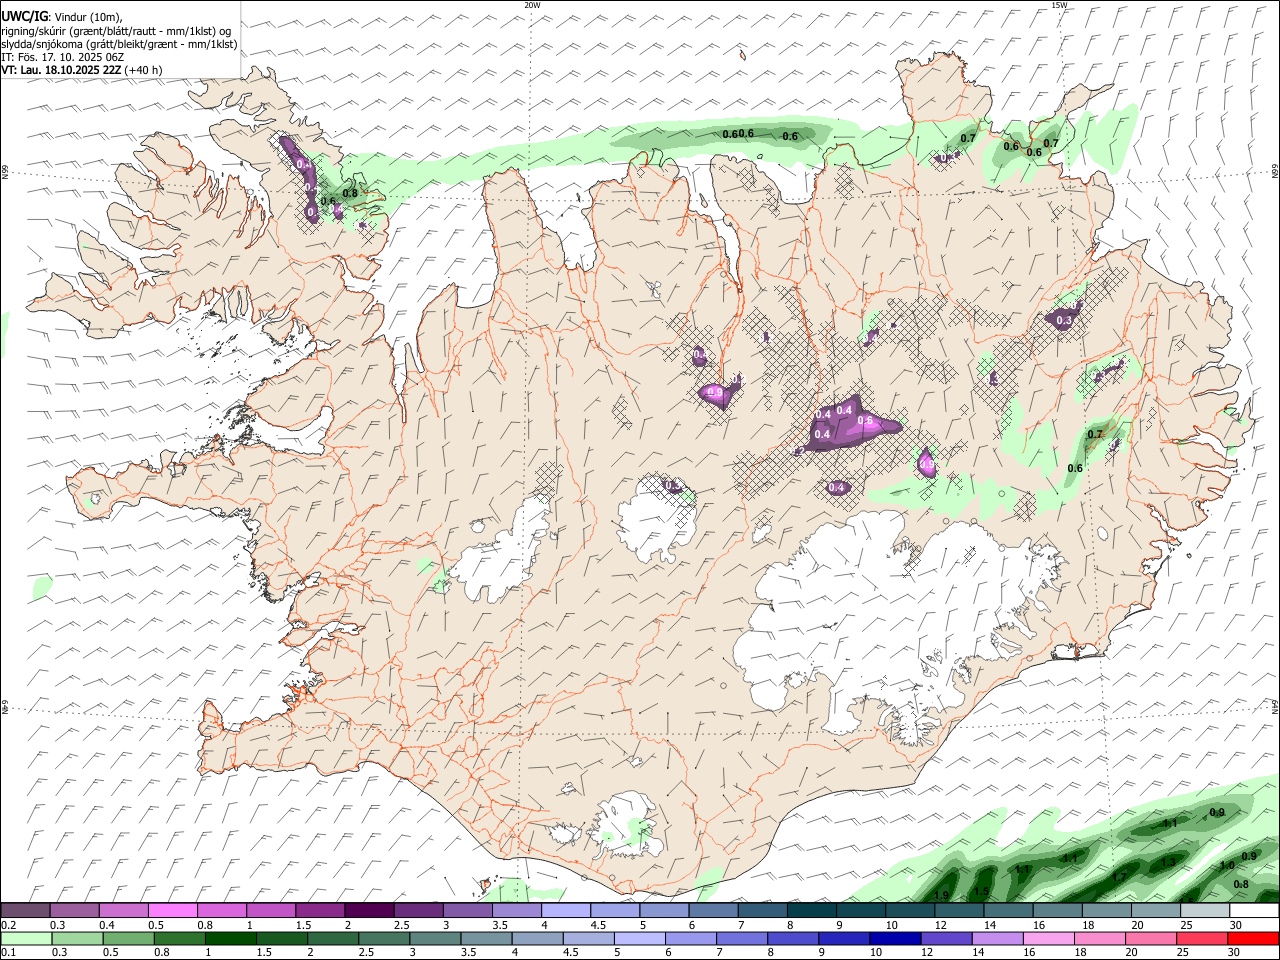
Task: Pick the white 30 swatch in upper legend row
Action: click(x=1254, y=911)
